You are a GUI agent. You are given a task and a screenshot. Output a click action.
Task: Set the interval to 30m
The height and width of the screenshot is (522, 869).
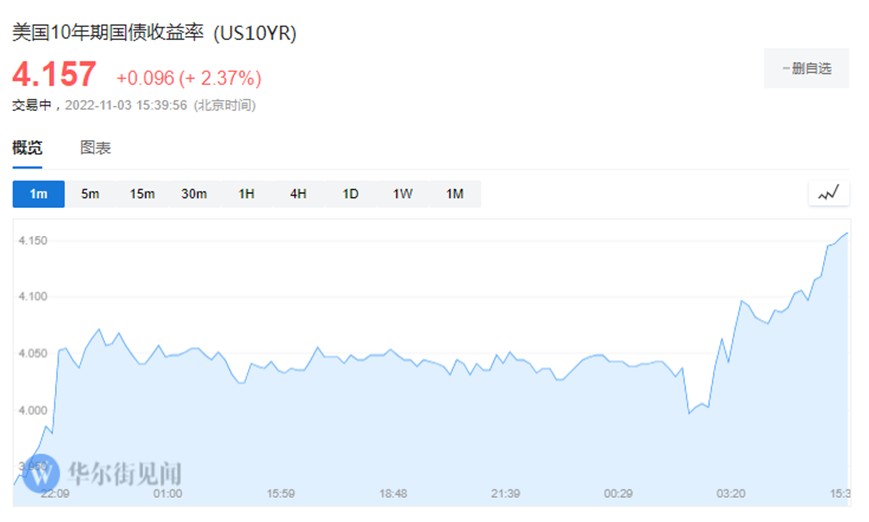194,194
